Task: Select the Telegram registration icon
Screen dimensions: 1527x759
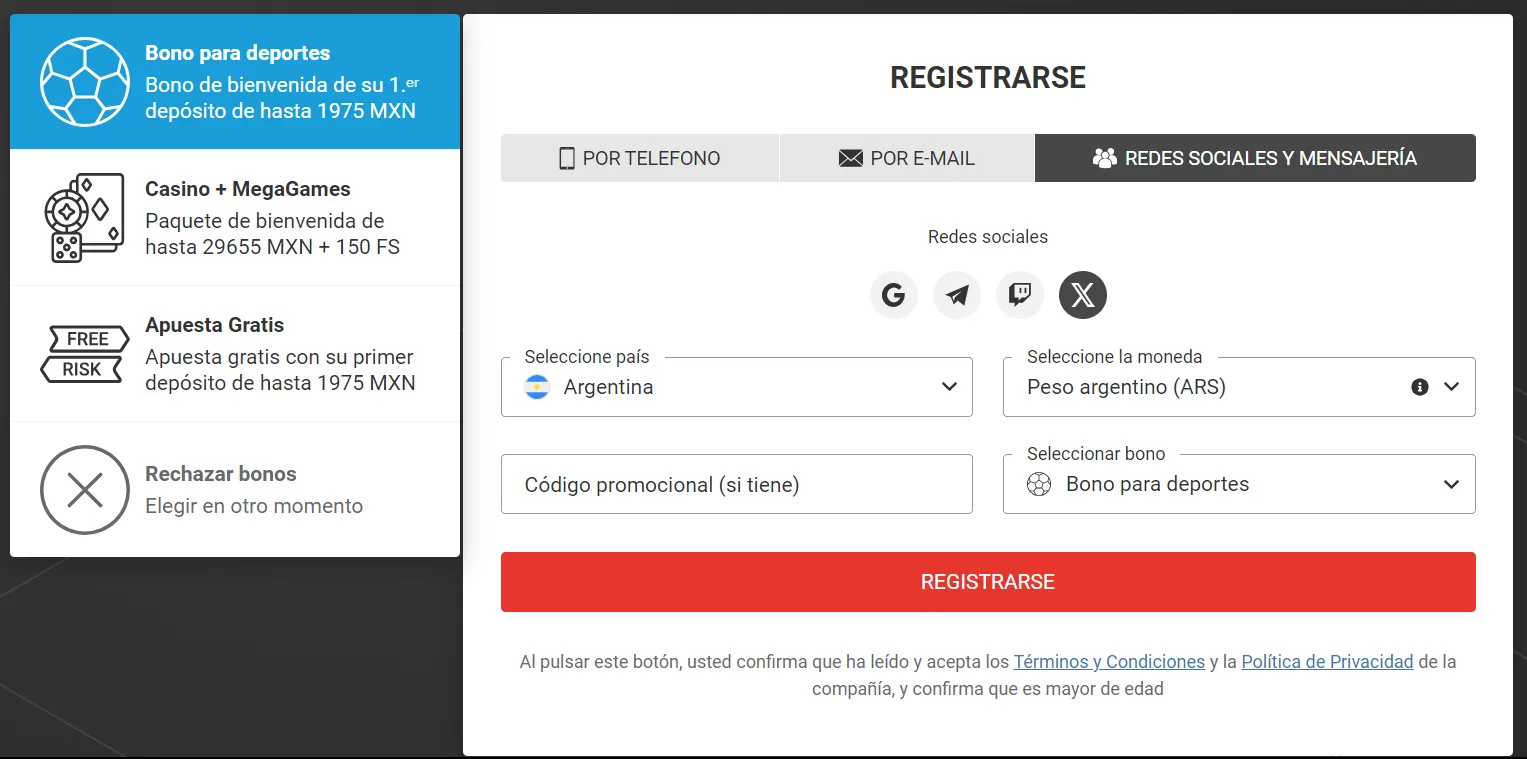Action: pos(956,295)
